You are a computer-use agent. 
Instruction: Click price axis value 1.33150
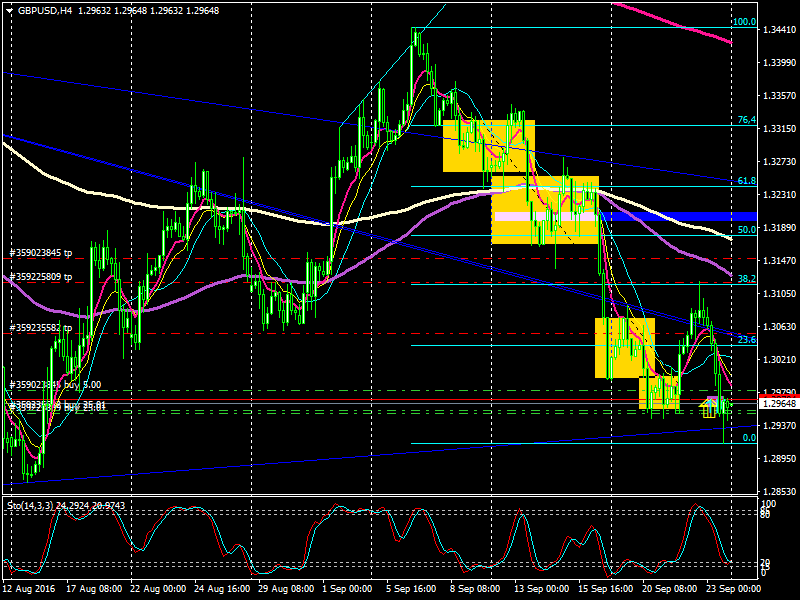click(x=779, y=129)
